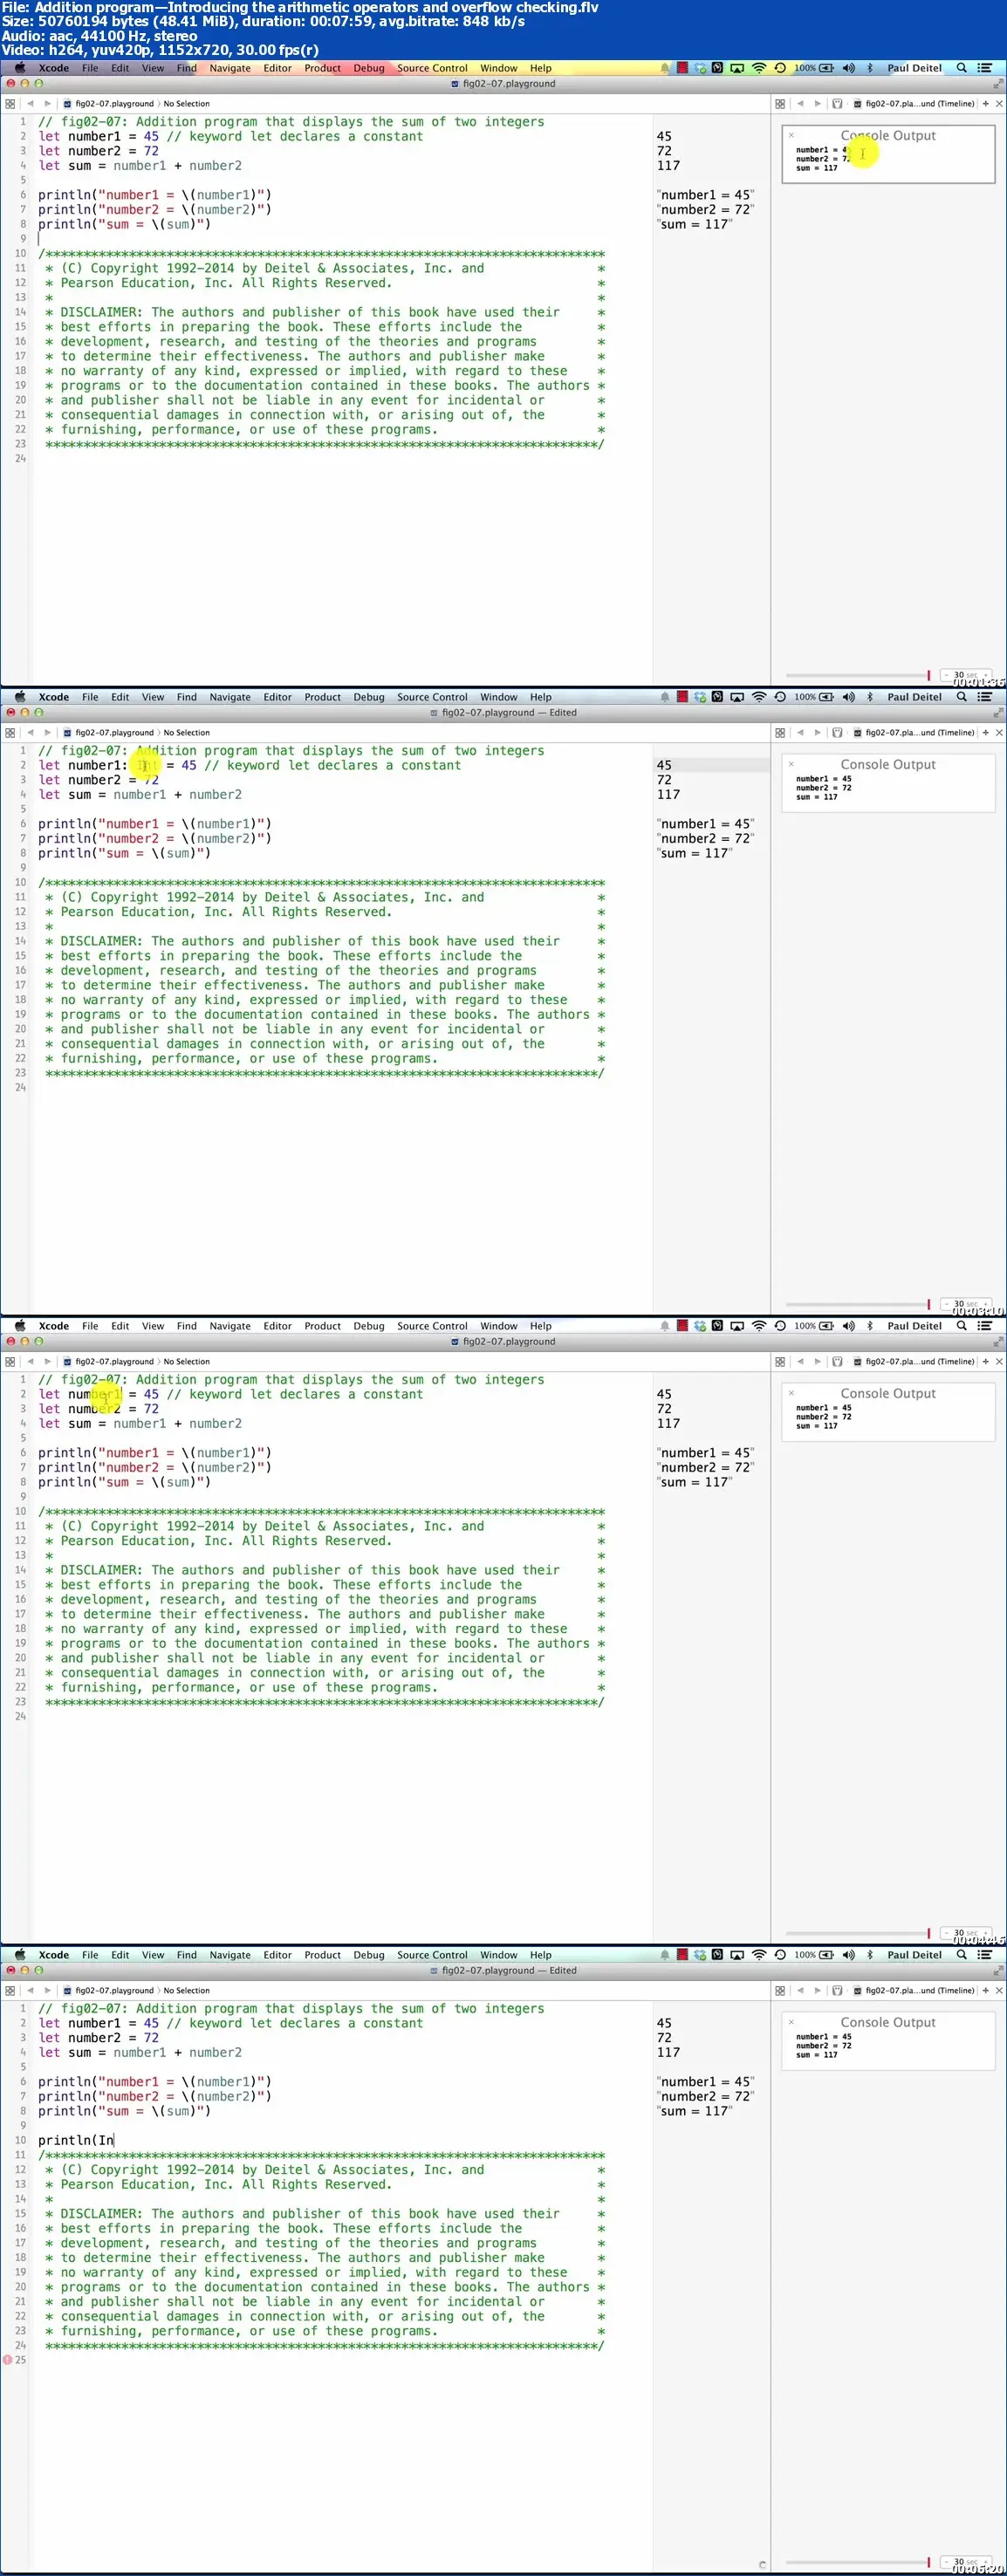The height and width of the screenshot is (2576, 1007).
Task: Open the Product menu in the third frame
Action: (322, 1326)
